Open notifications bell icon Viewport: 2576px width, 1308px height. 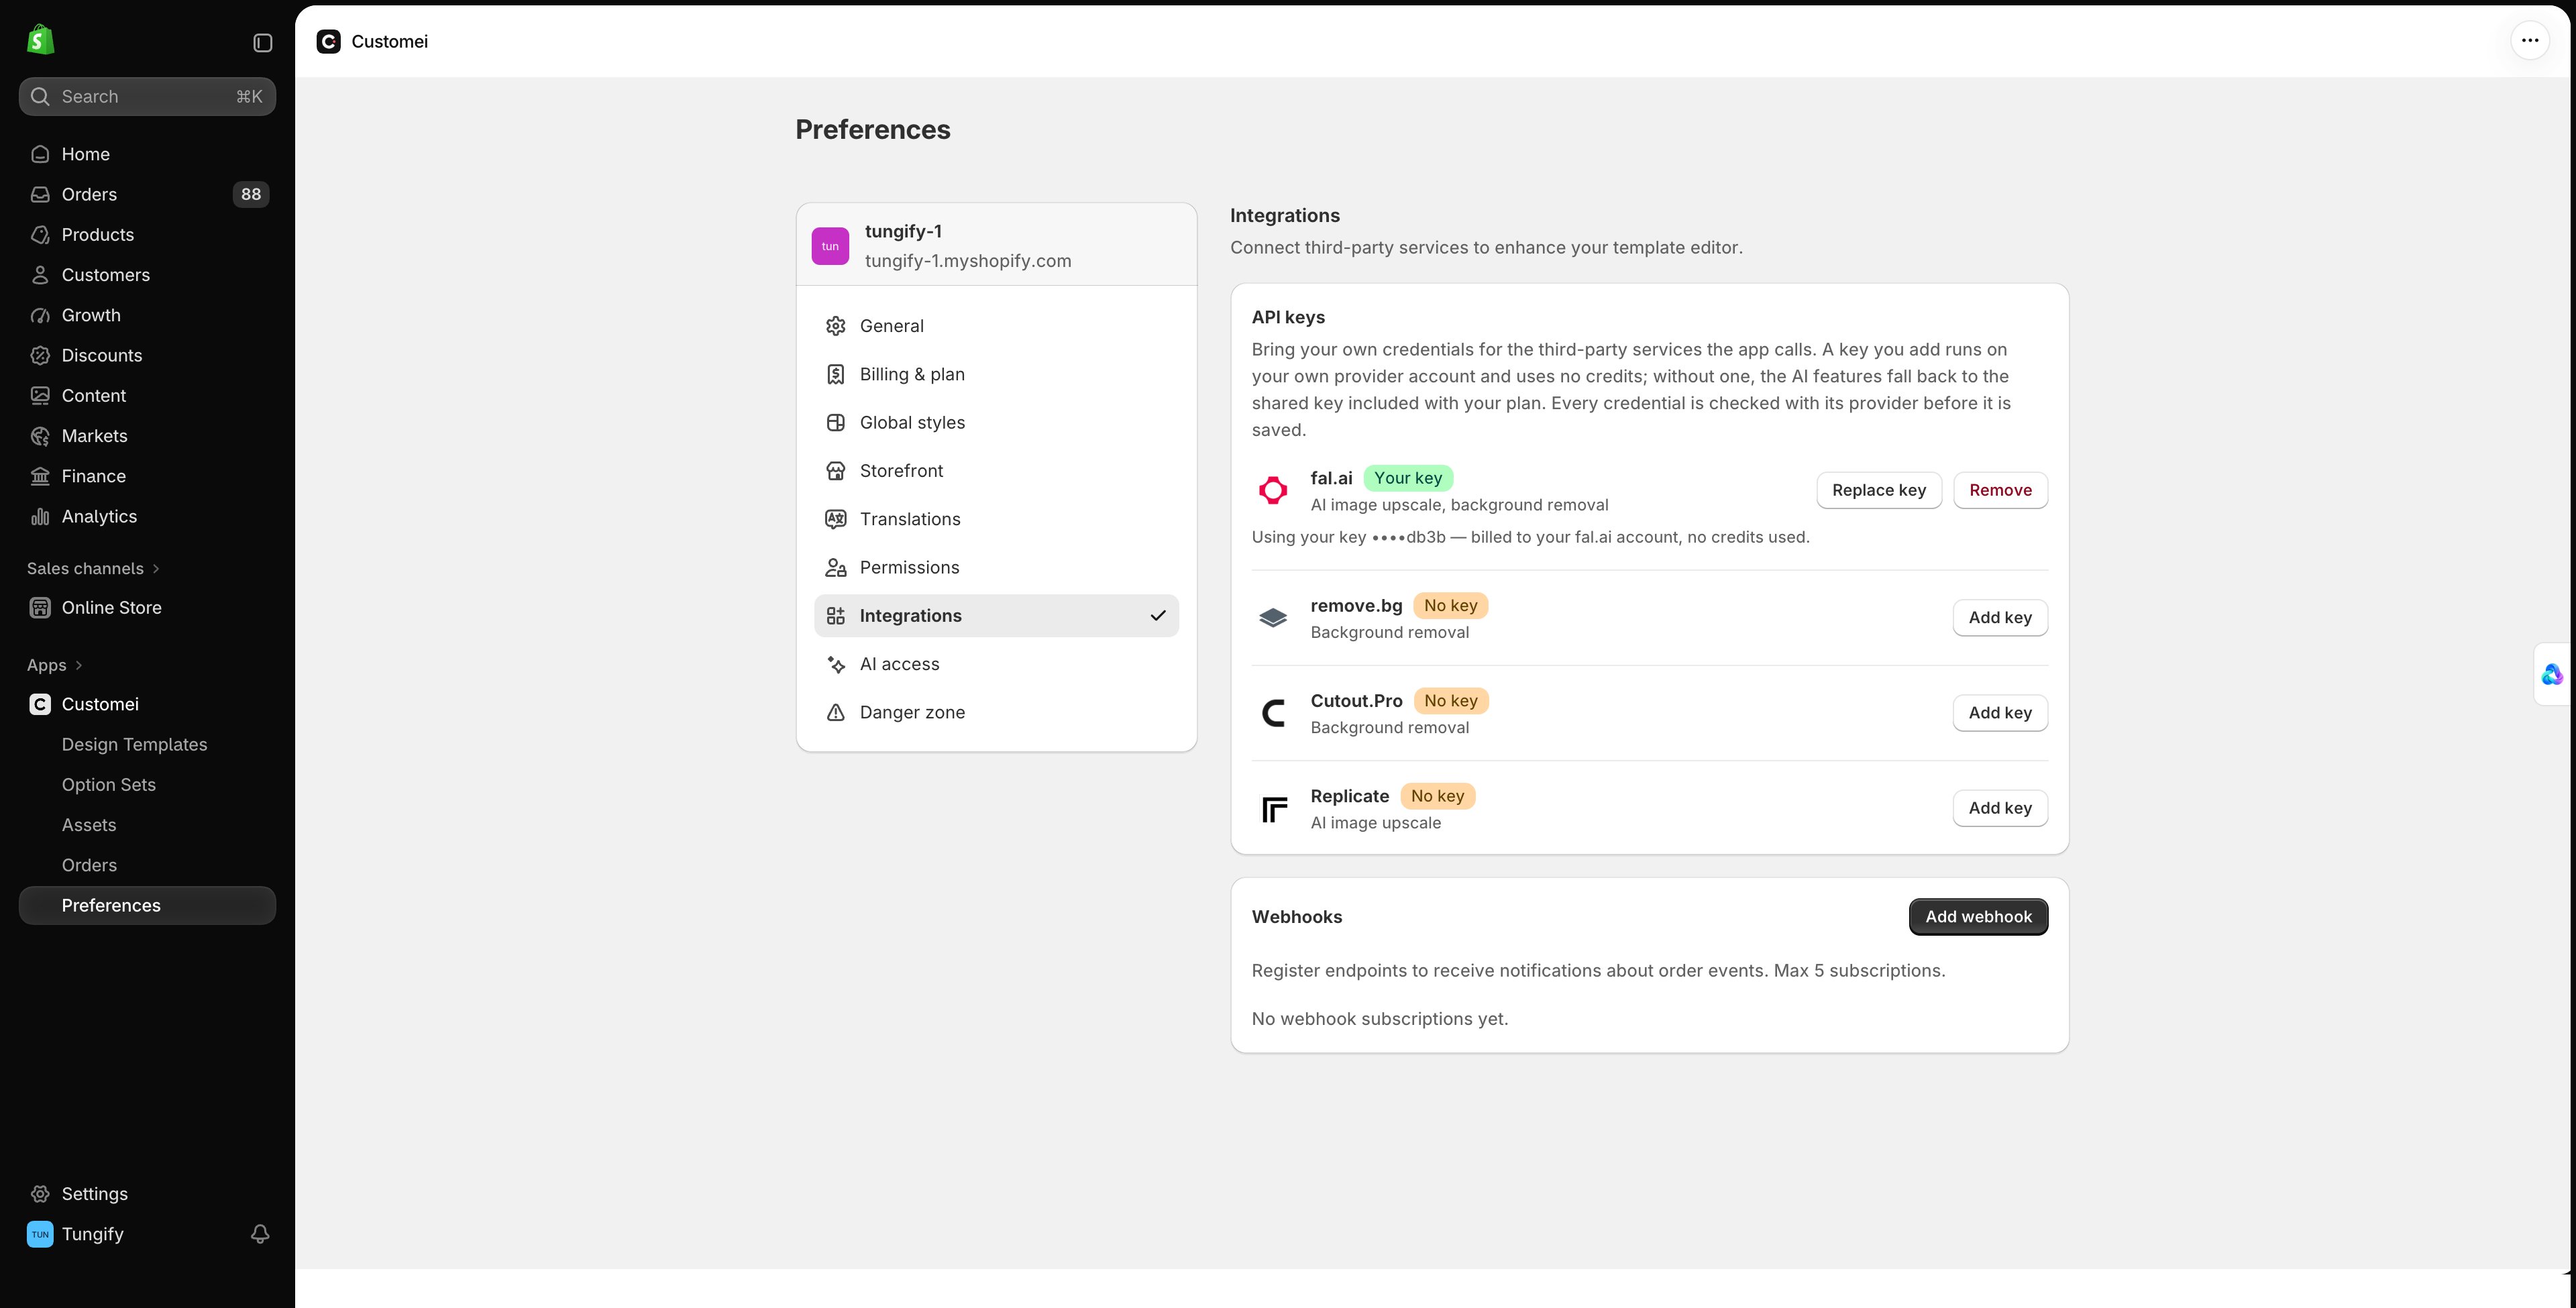[x=260, y=1234]
